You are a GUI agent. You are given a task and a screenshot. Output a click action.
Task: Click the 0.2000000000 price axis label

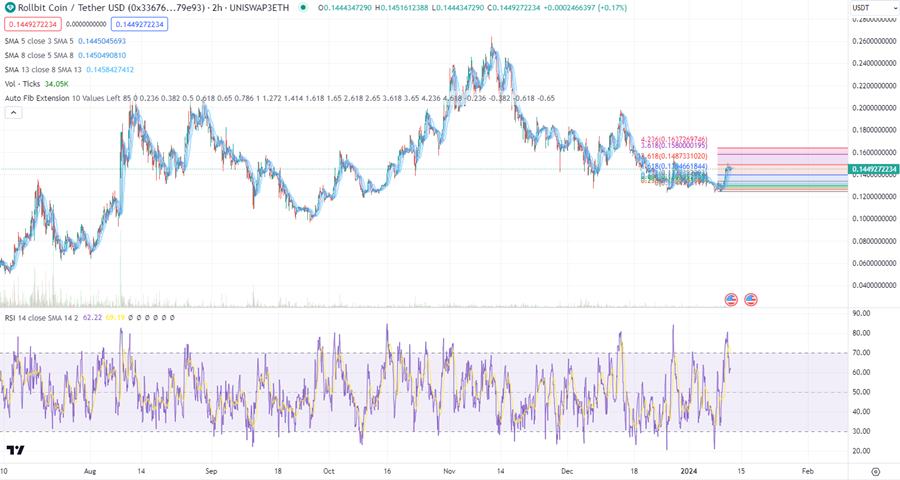coord(872,108)
